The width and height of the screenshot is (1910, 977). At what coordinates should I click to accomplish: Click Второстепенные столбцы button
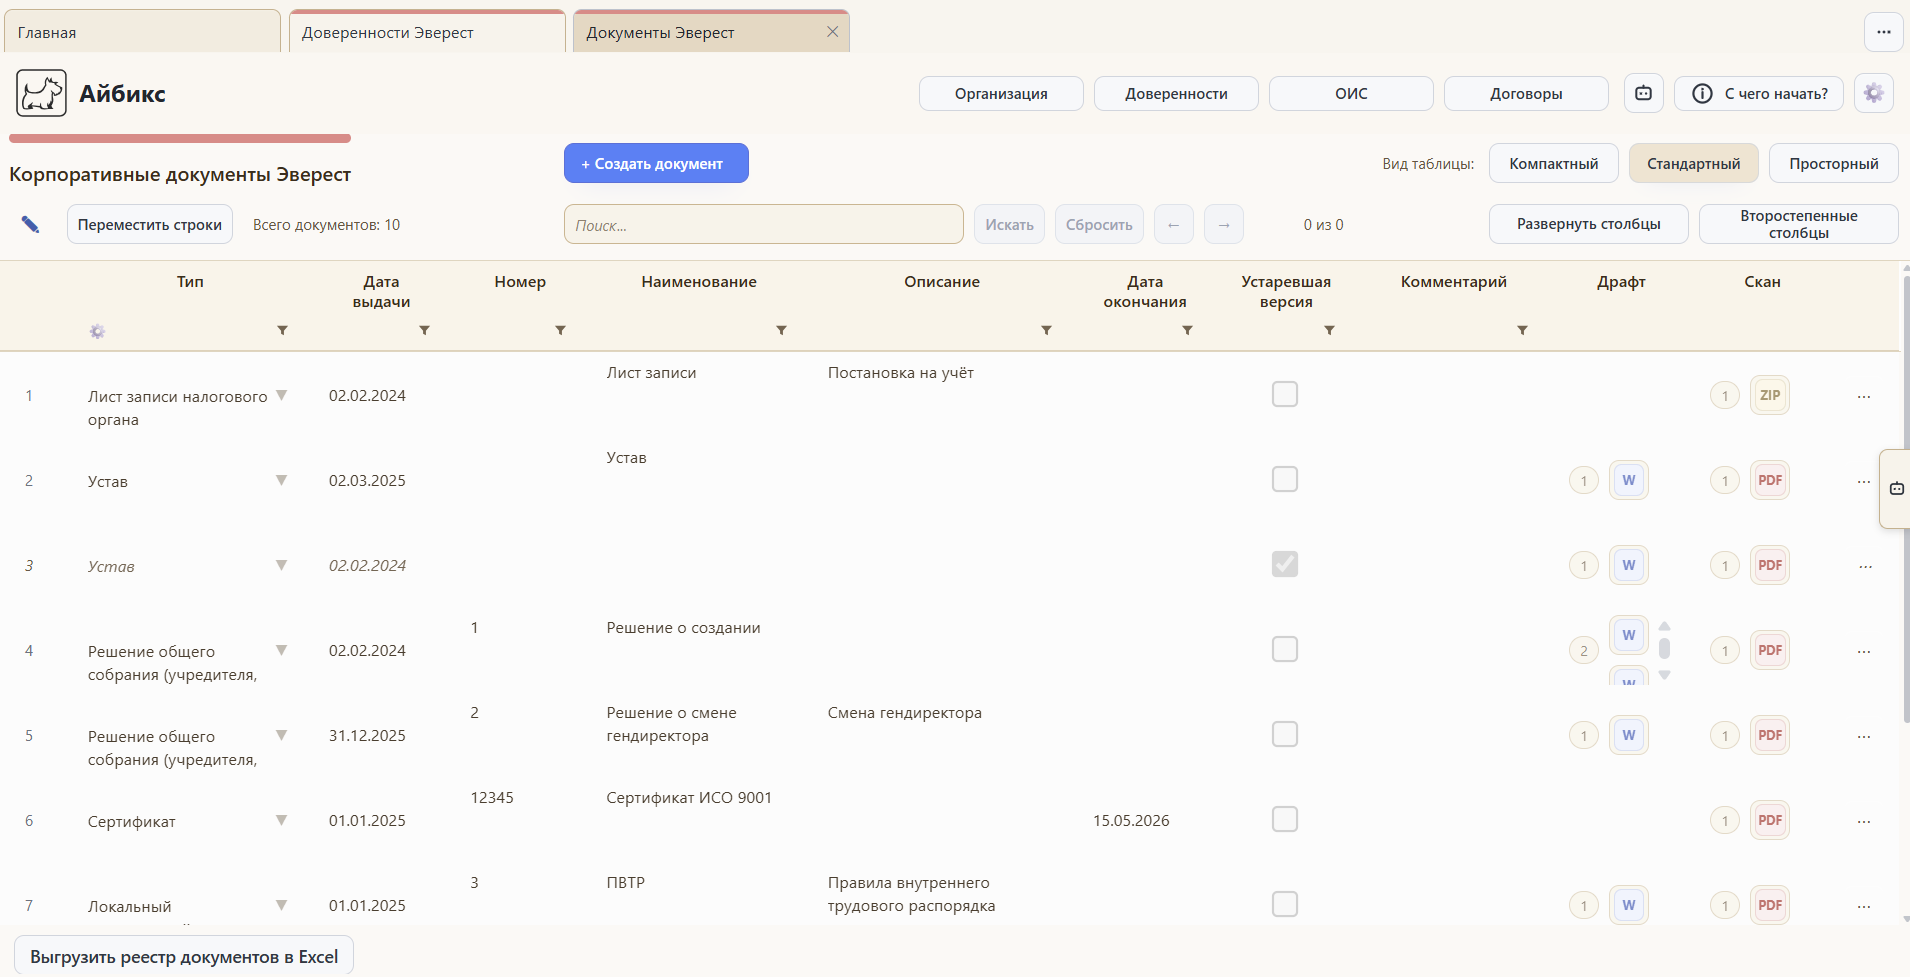pos(1798,224)
